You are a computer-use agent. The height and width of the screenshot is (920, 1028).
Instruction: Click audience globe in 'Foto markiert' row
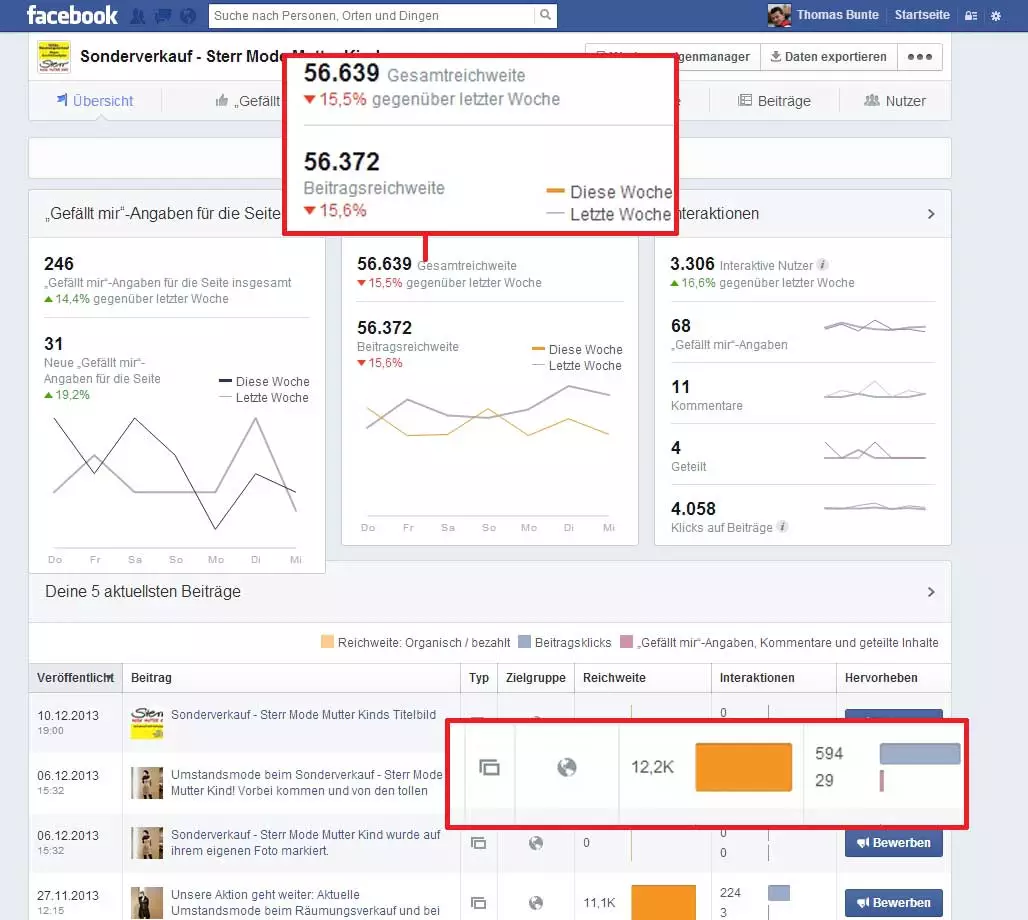click(536, 843)
